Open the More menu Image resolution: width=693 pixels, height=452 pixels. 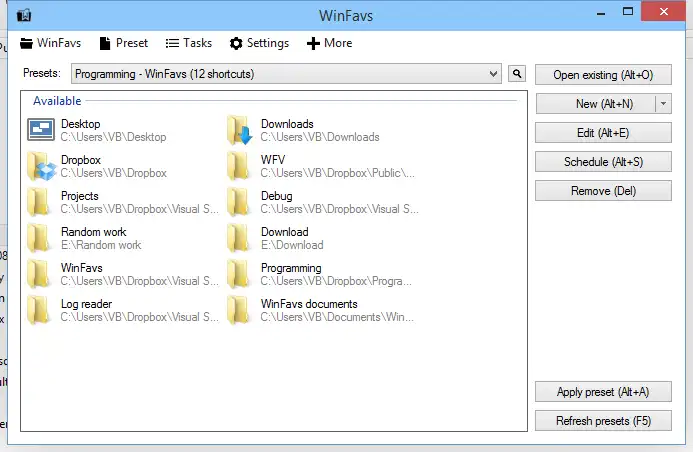329,43
